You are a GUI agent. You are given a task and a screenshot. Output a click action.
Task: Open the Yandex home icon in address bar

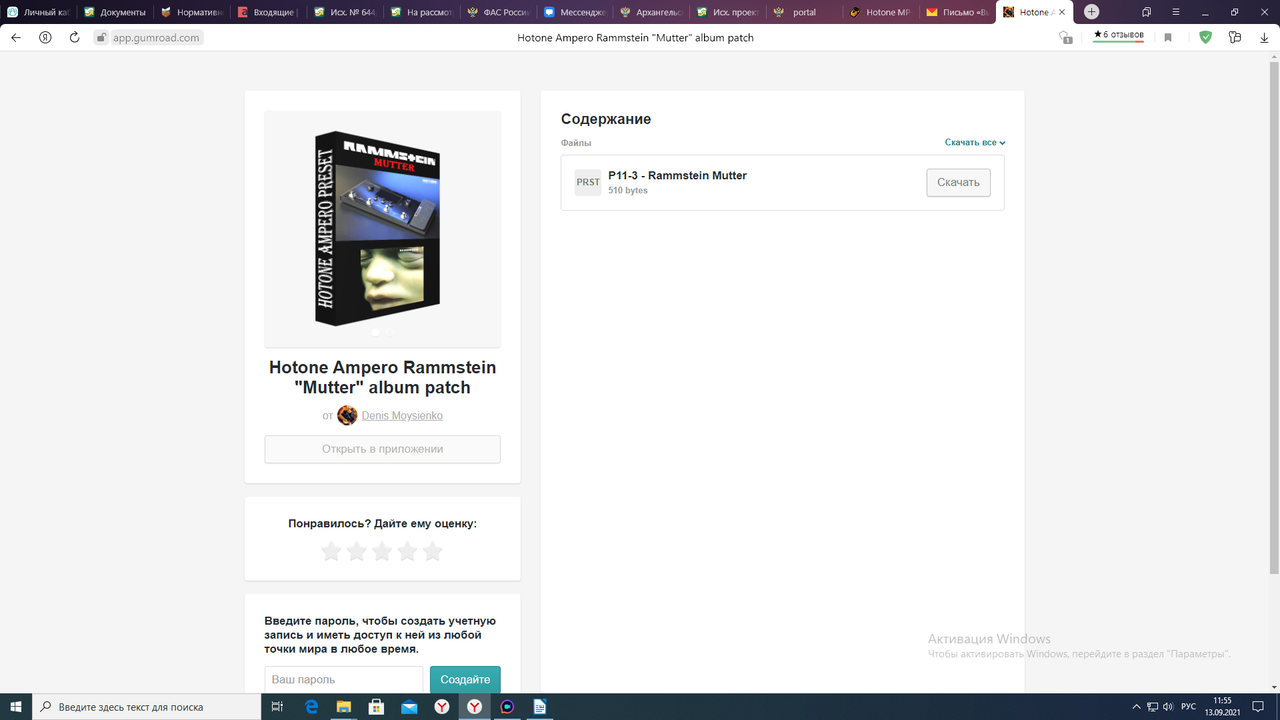pyautogui.click(x=45, y=37)
